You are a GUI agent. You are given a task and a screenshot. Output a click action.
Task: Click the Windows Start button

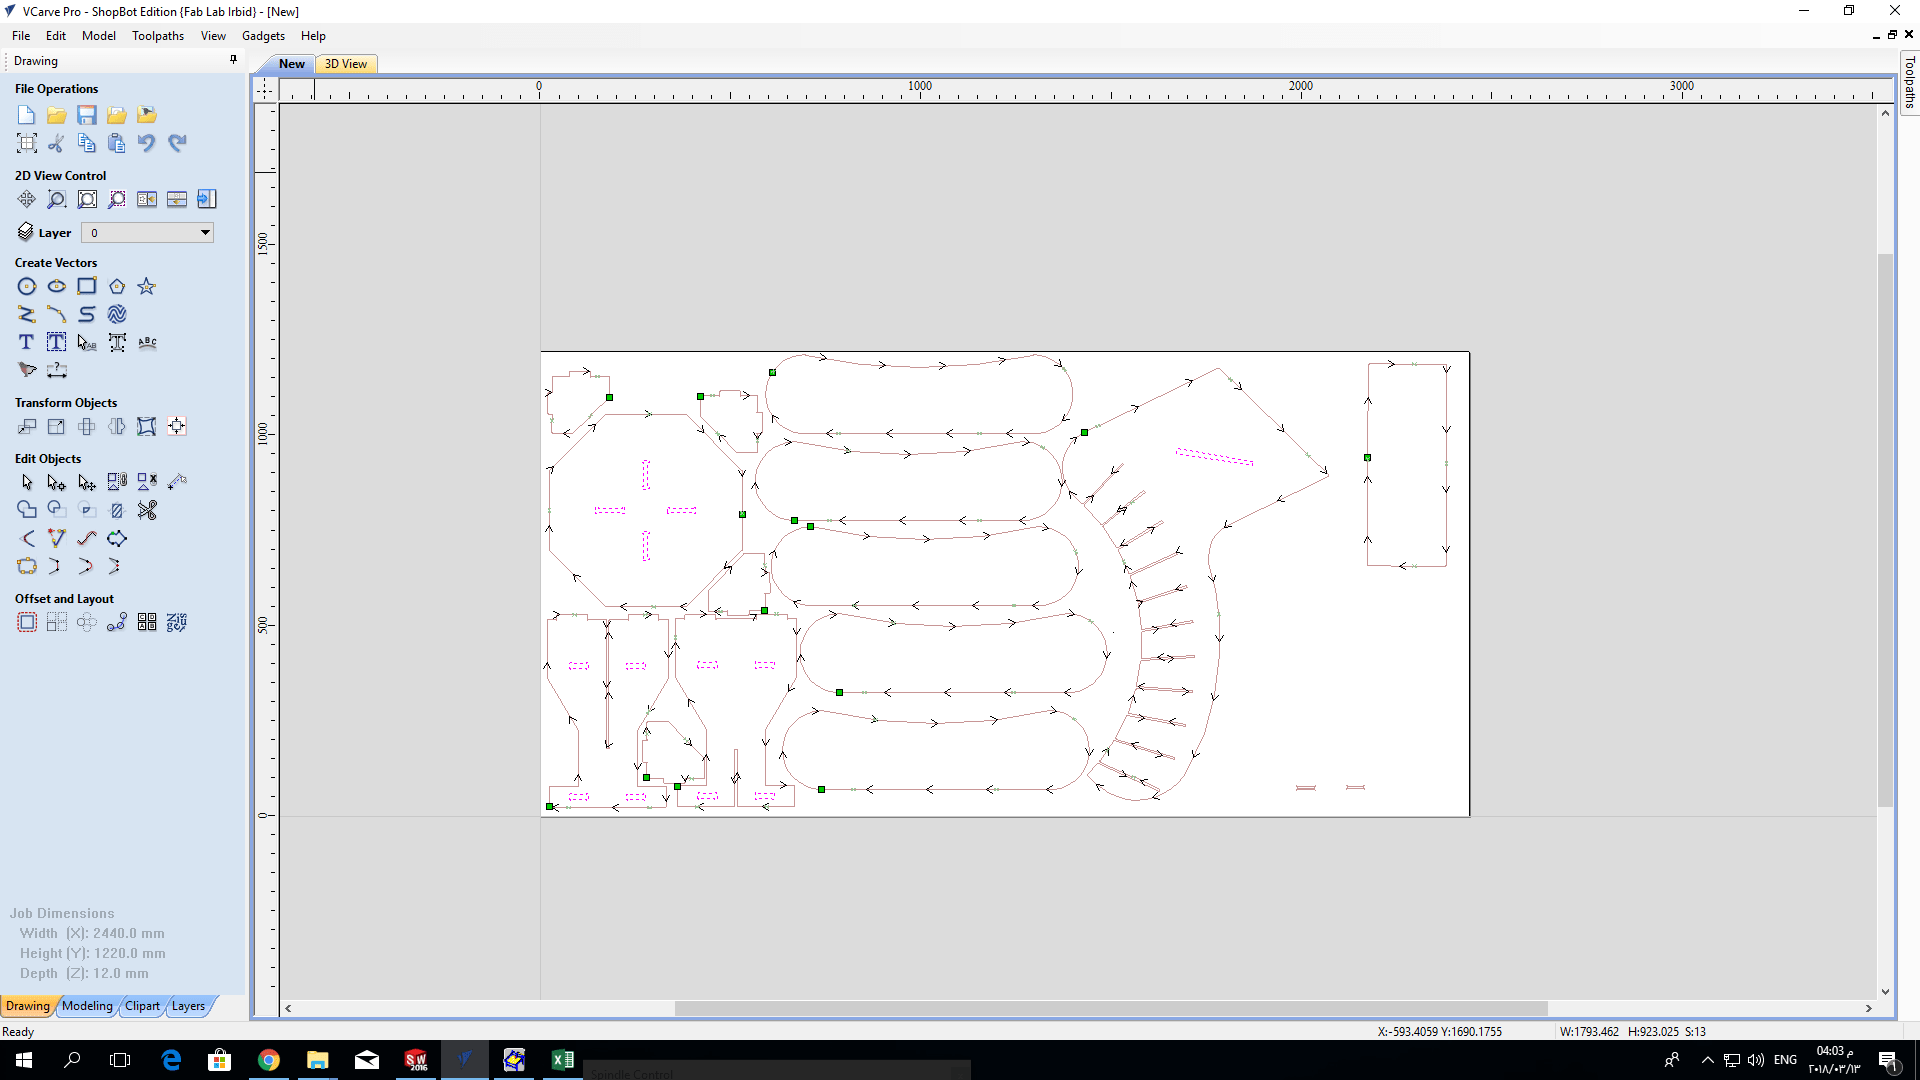[x=24, y=1060]
